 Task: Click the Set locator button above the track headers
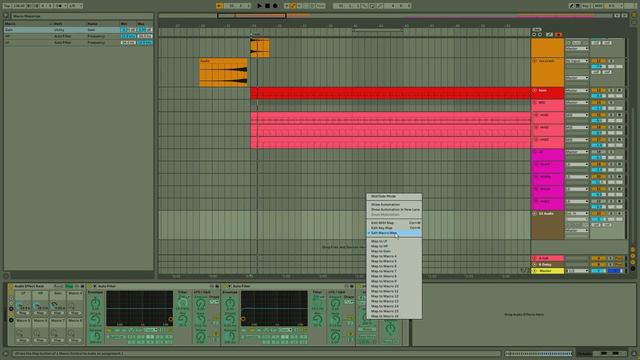click(x=537, y=30)
